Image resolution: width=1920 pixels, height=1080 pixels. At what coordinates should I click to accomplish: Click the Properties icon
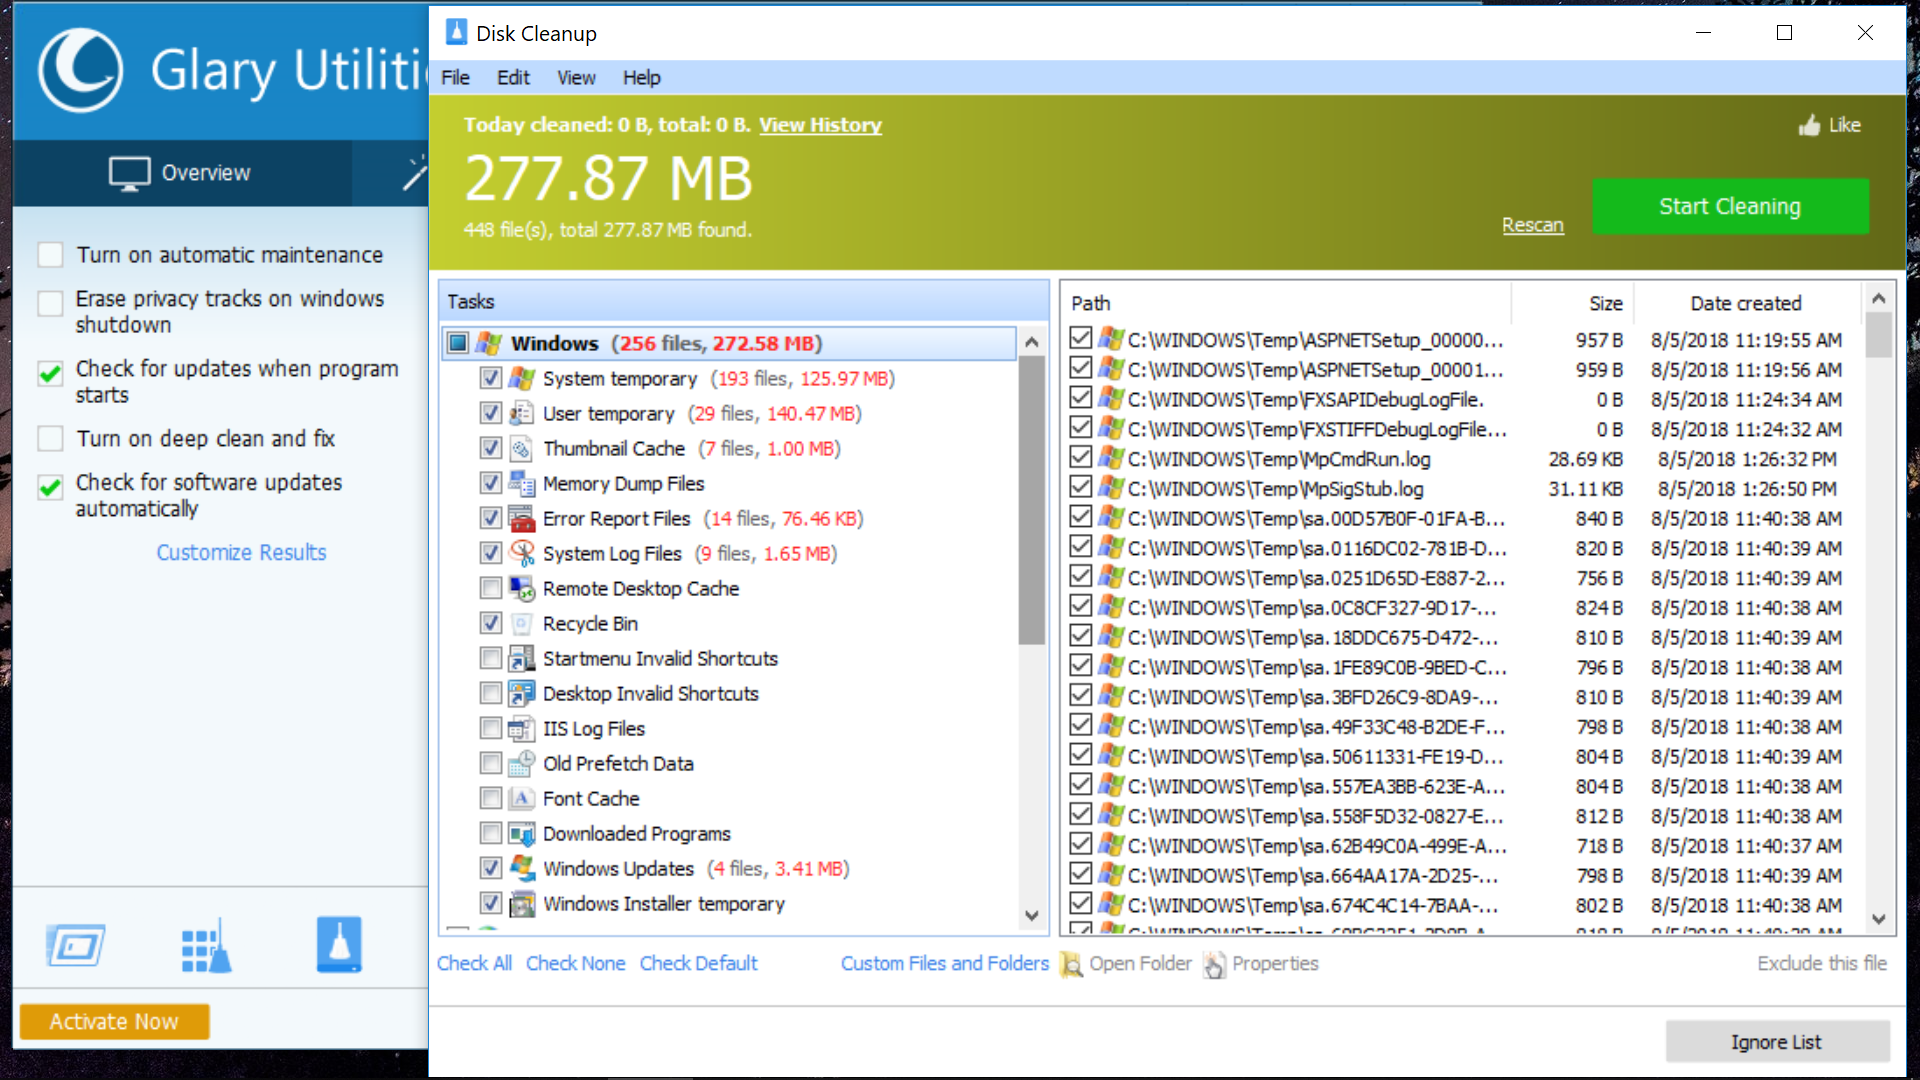coord(1214,964)
